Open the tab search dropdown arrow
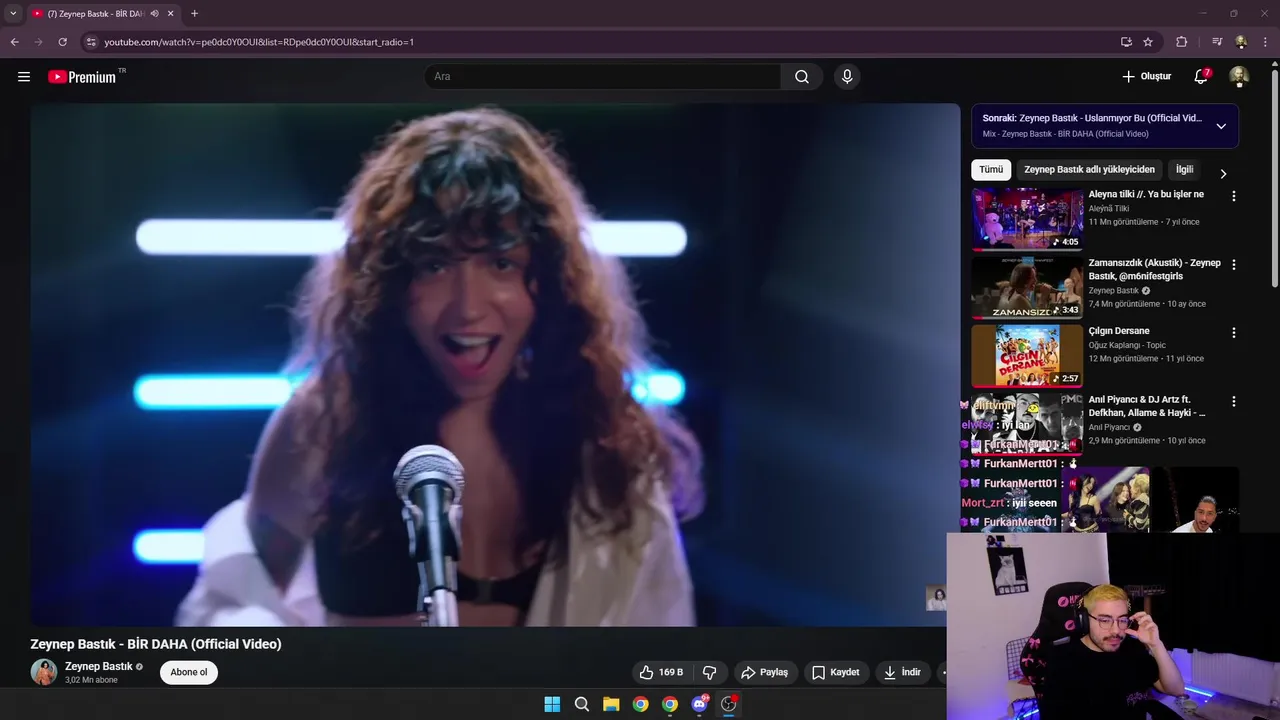 (x=13, y=14)
